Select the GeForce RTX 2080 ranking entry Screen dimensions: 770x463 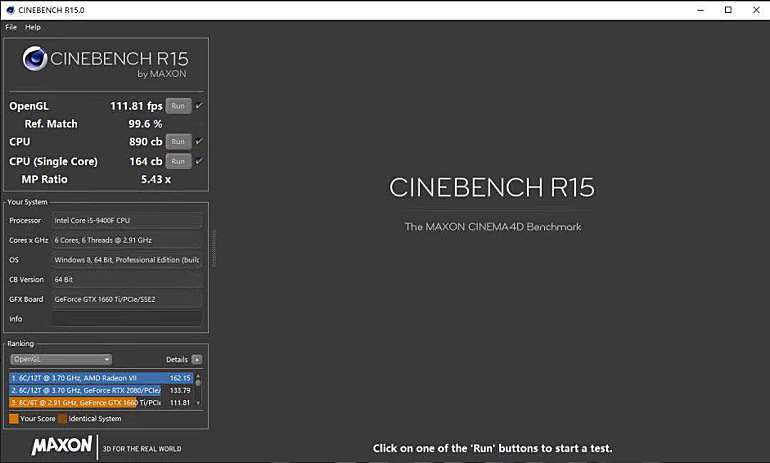click(x=100, y=390)
